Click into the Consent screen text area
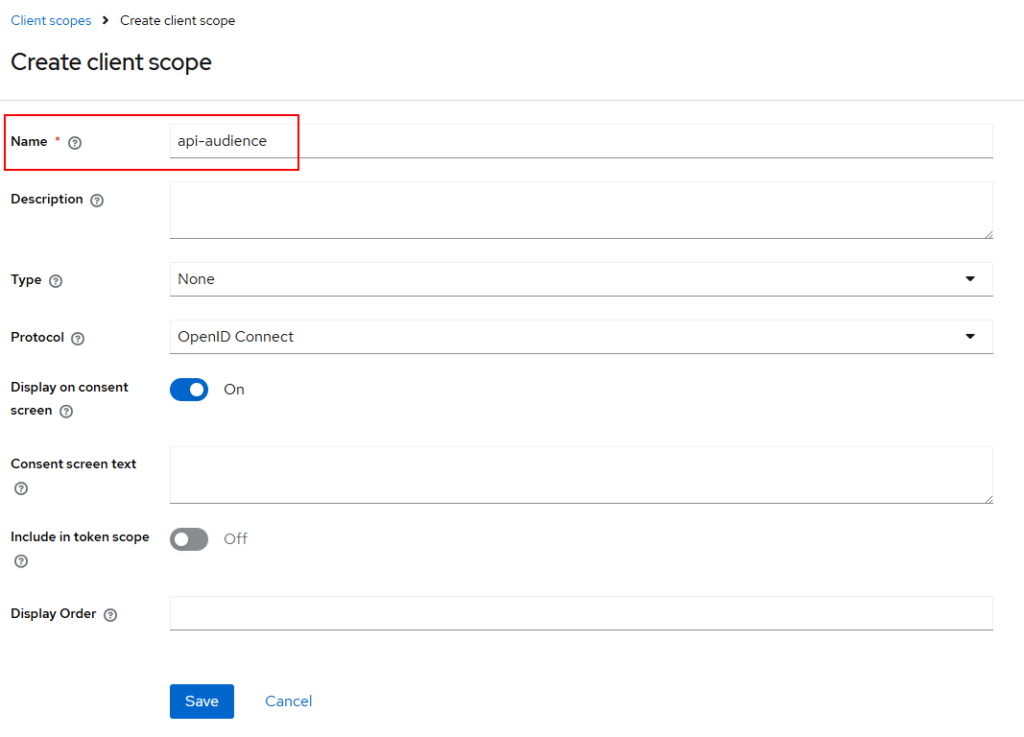Viewport: 1024px width, 737px height. tap(581, 475)
